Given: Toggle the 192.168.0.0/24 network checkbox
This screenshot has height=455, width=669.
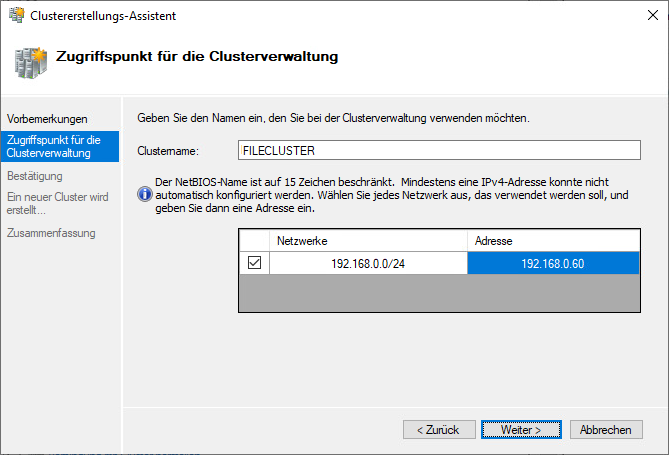Looking at the screenshot, I should [x=254, y=263].
